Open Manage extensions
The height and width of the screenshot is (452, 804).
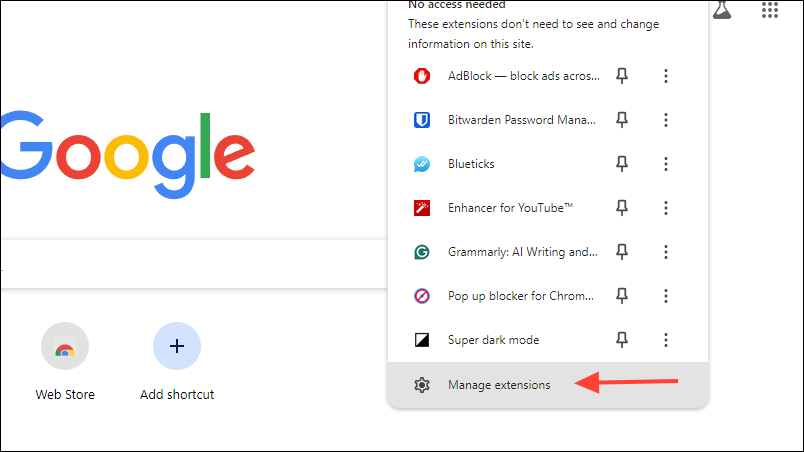[548, 385]
